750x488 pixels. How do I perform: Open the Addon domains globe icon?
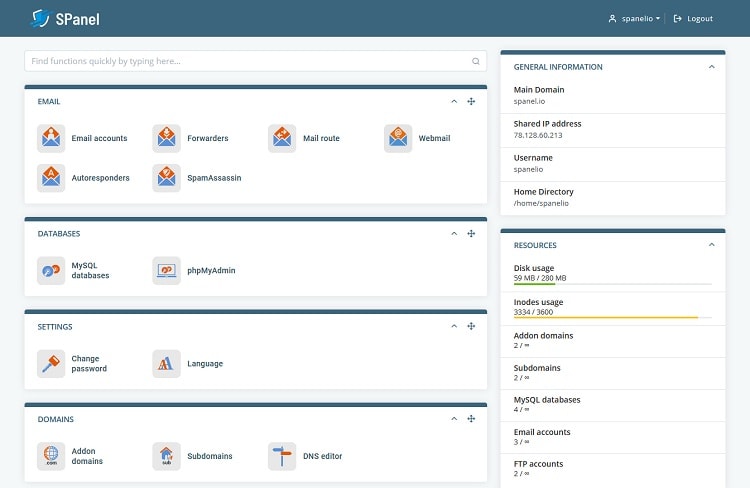(x=51, y=456)
